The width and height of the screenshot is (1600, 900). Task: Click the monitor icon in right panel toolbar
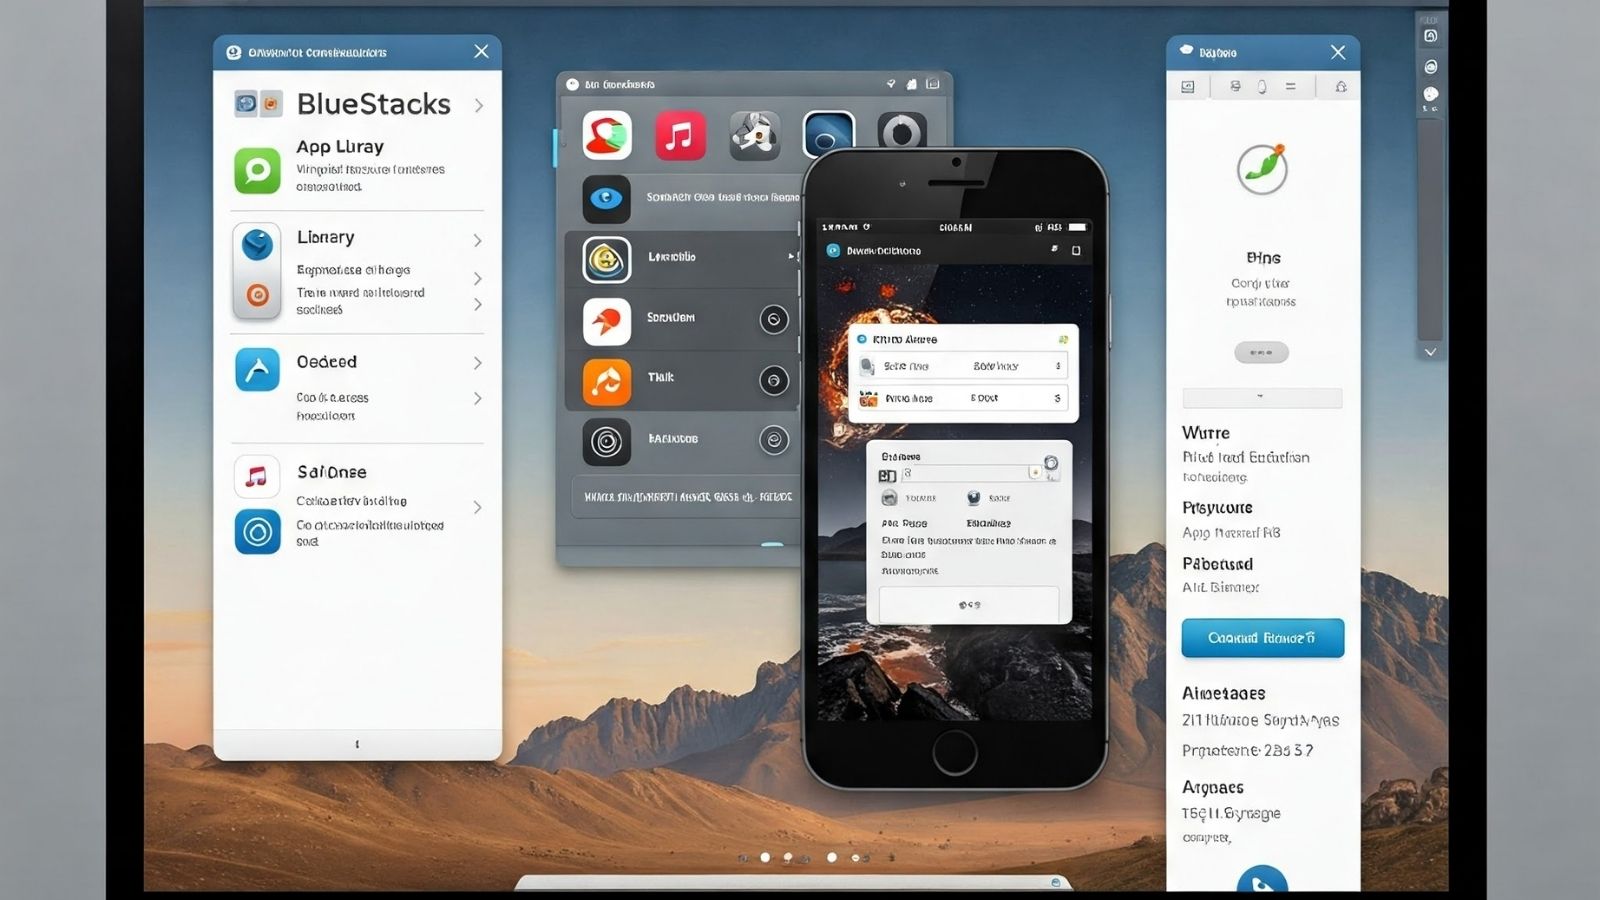pos(1188,87)
